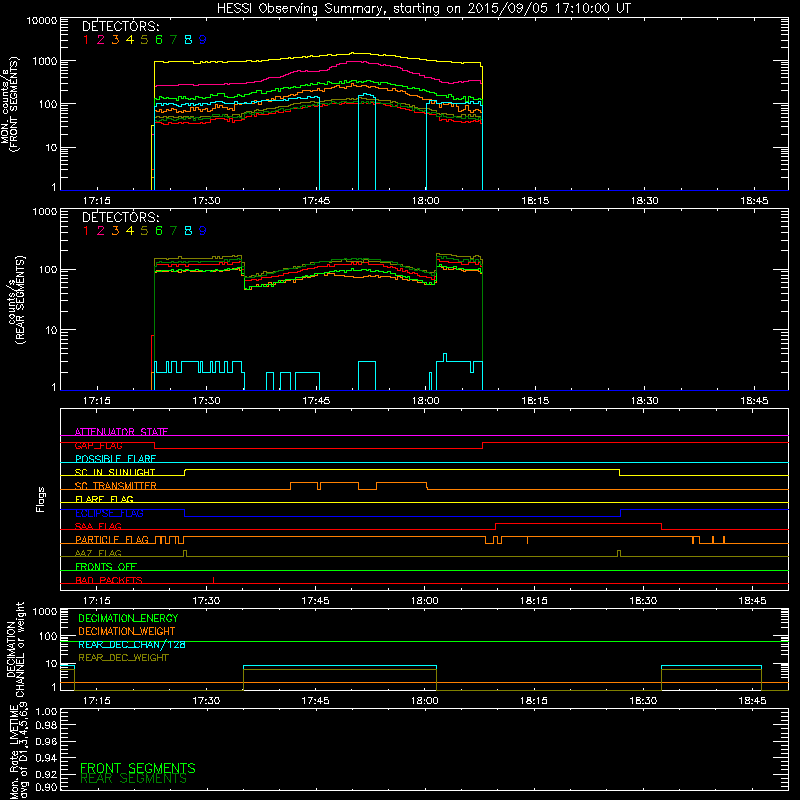The image size is (800, 800).
Task: Click the SC_IN_SUNLIGHT flag label
Action: [x=115, y=472]
